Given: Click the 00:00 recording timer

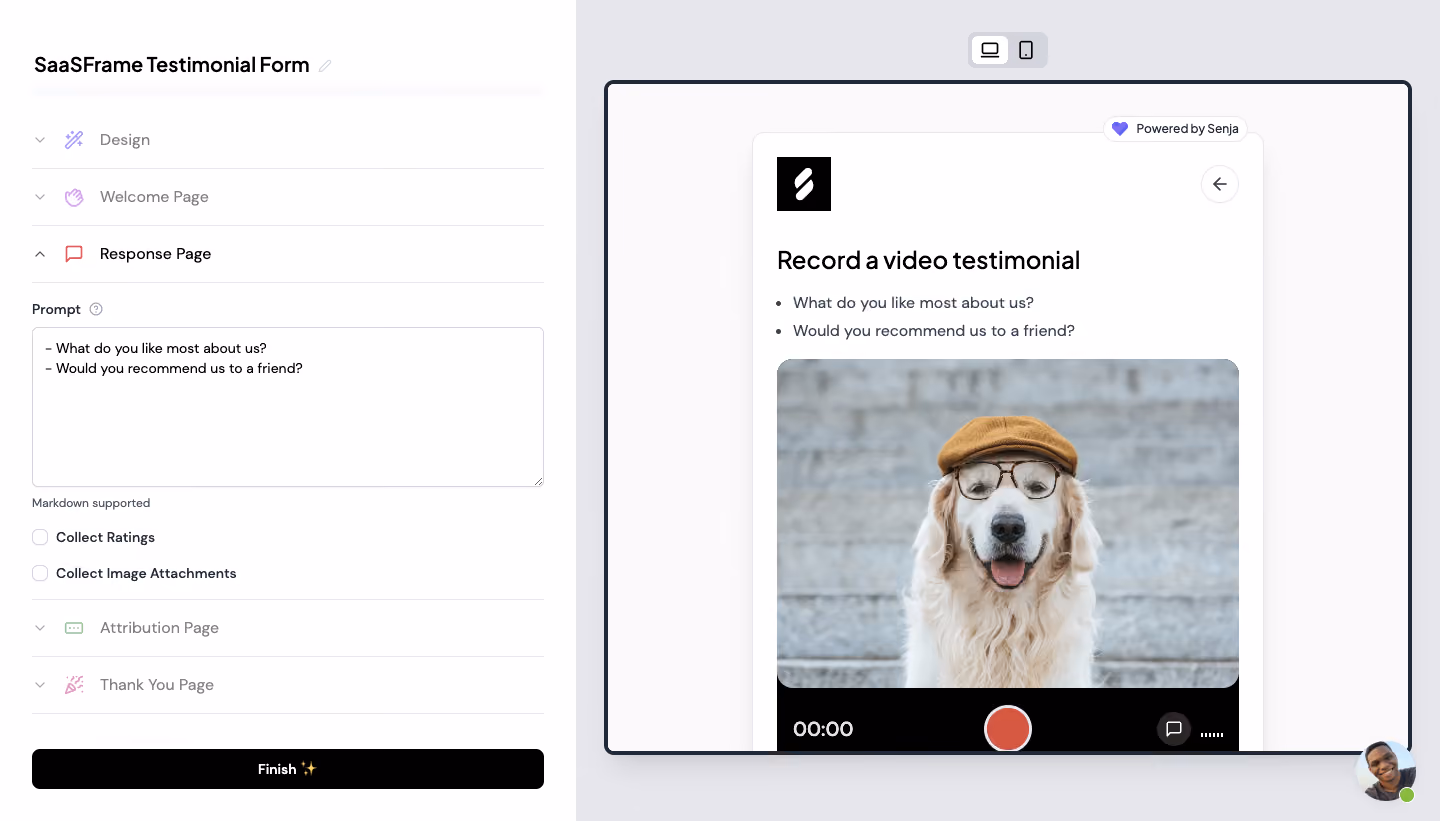Looking at the screenshot, I should [823, 729].
